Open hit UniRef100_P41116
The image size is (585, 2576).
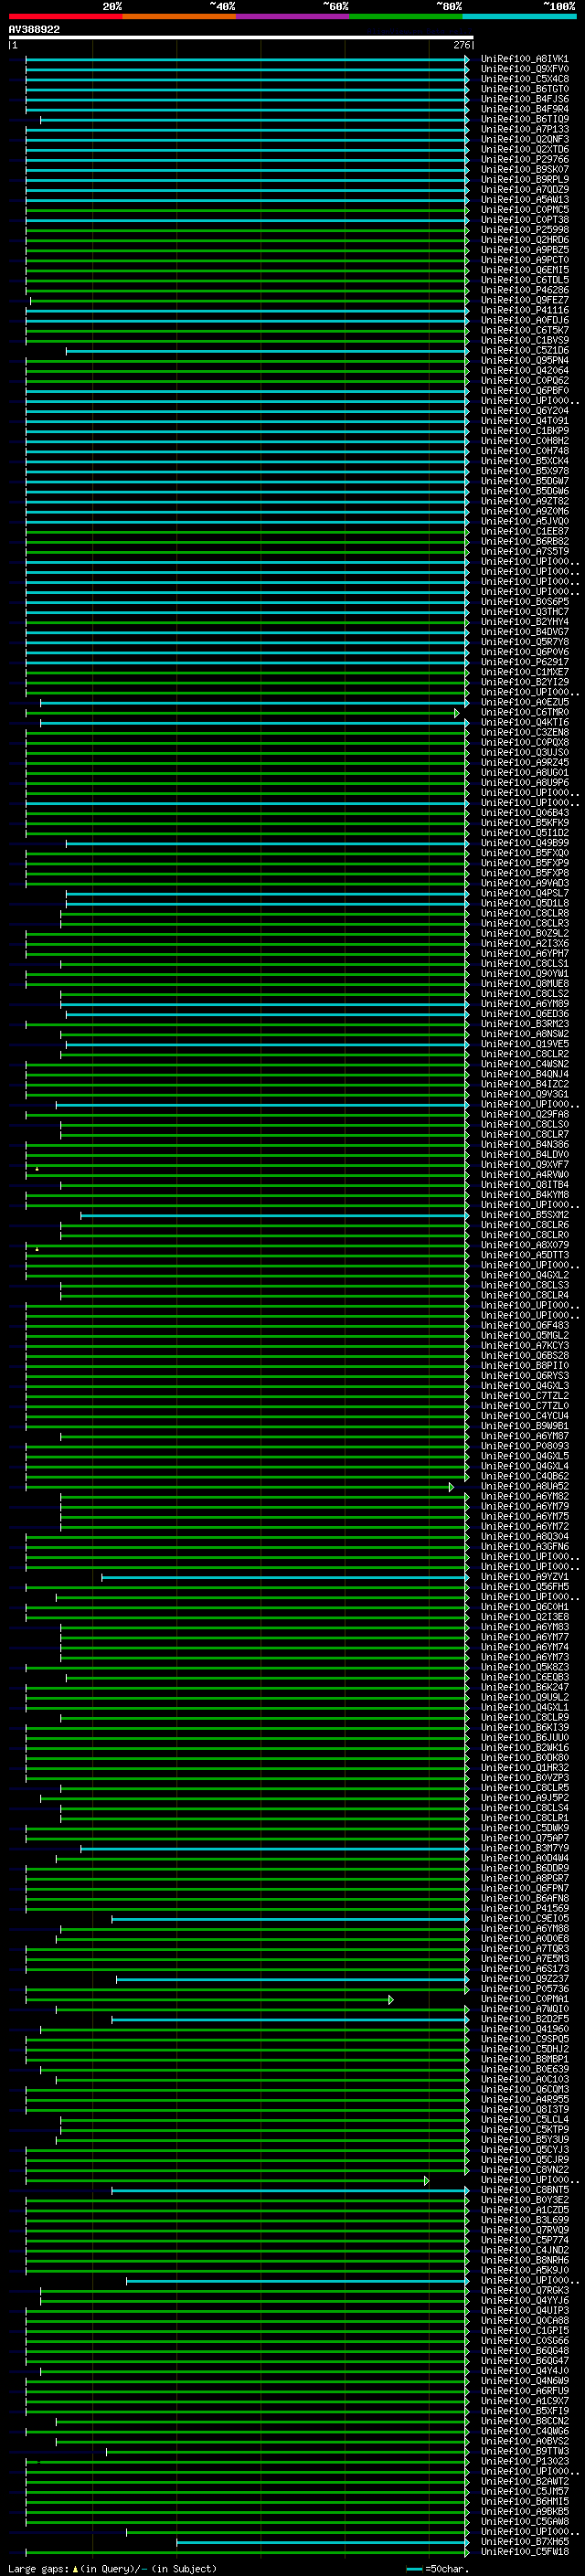click(x=525, y=310)
